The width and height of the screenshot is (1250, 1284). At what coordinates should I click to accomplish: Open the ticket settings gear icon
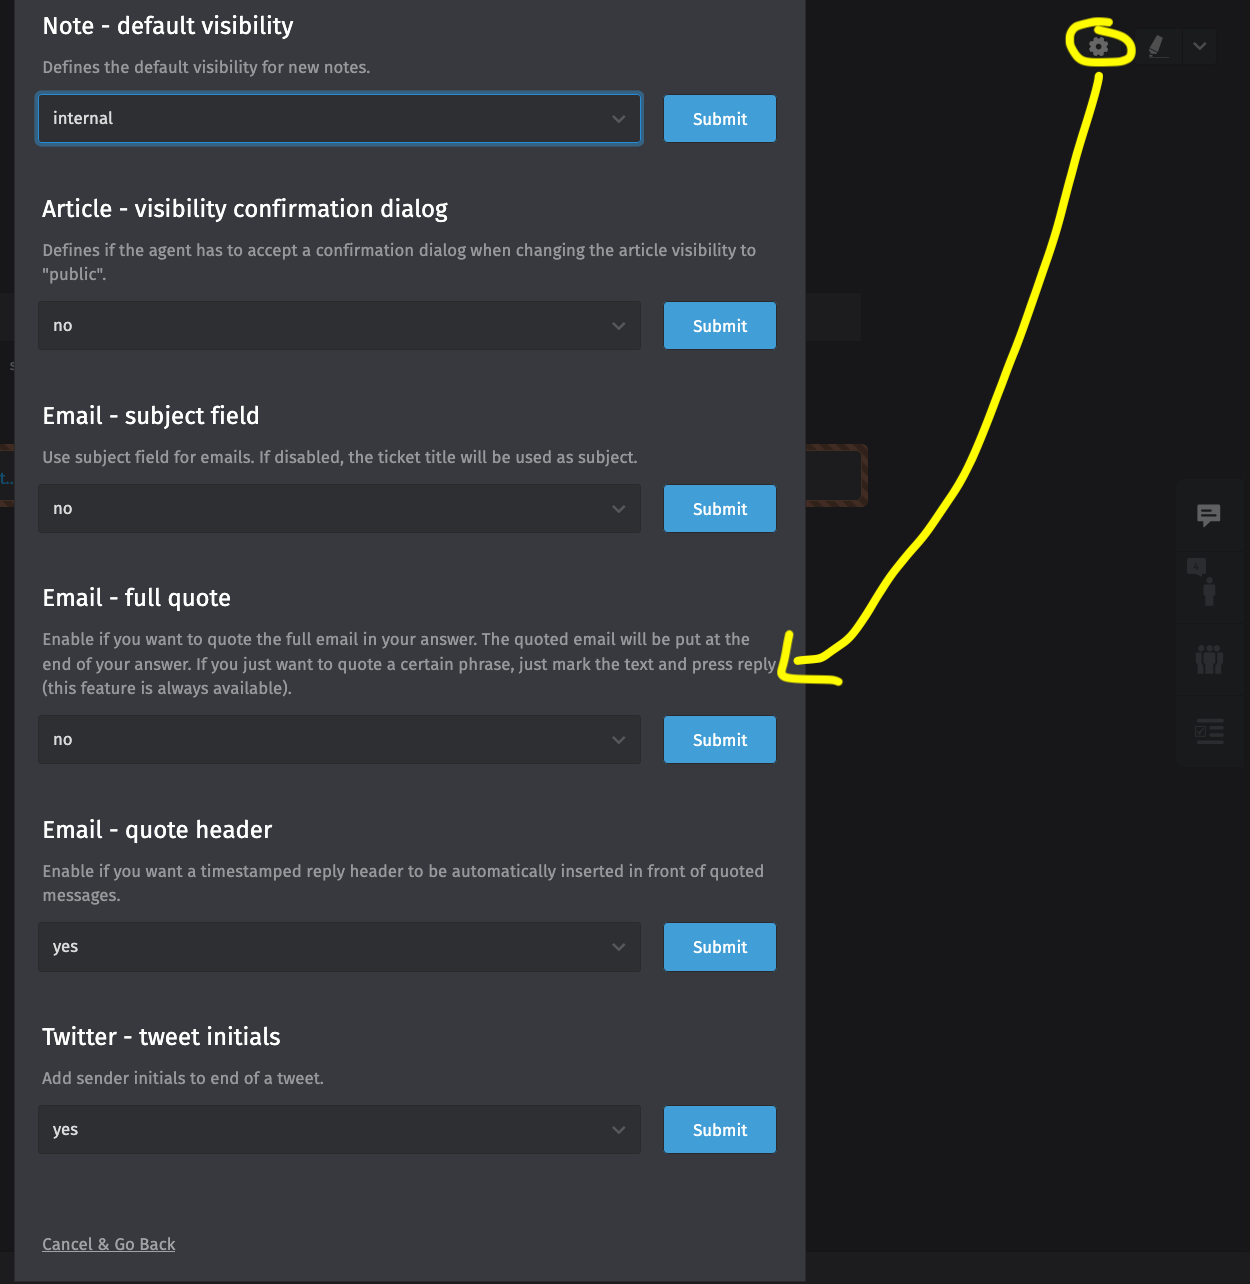(1098, 46)
